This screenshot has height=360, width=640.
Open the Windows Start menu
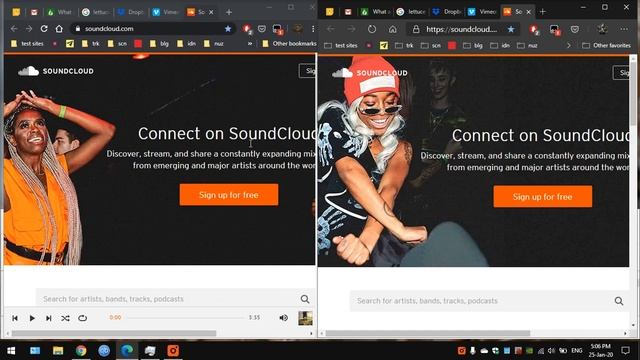pos(11,351)
